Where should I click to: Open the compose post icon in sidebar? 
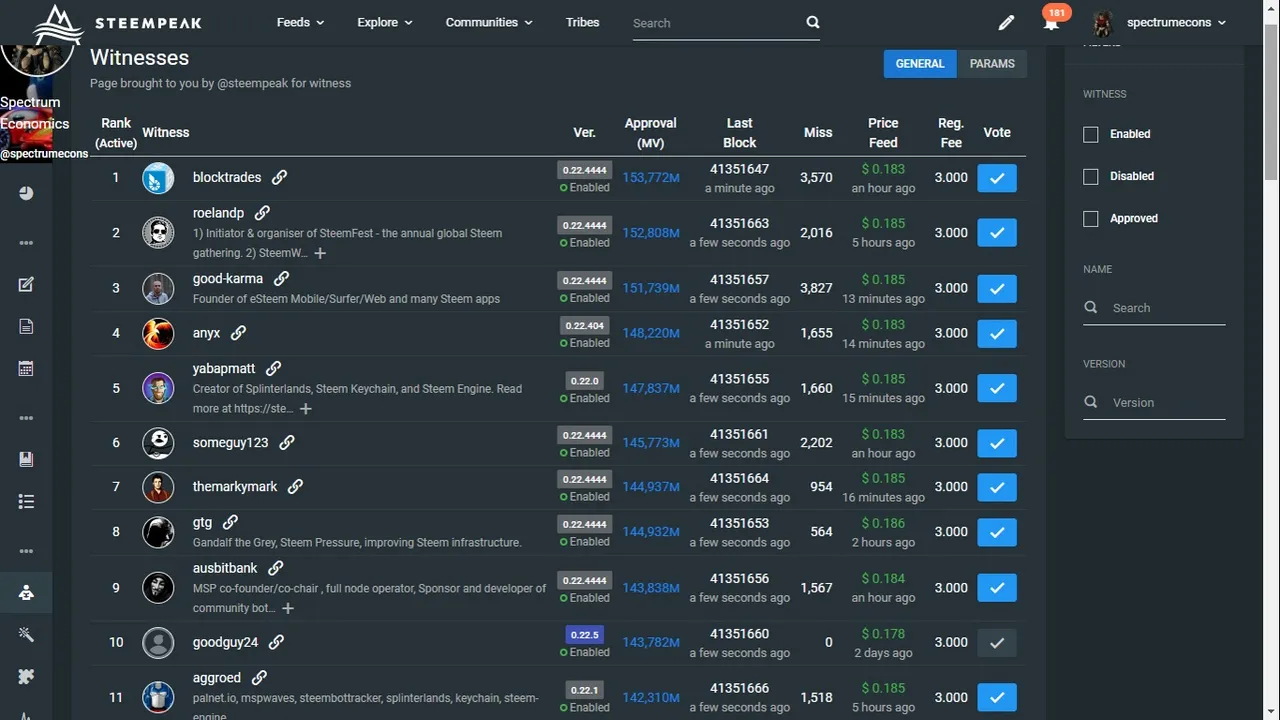[x=26, y=285]
